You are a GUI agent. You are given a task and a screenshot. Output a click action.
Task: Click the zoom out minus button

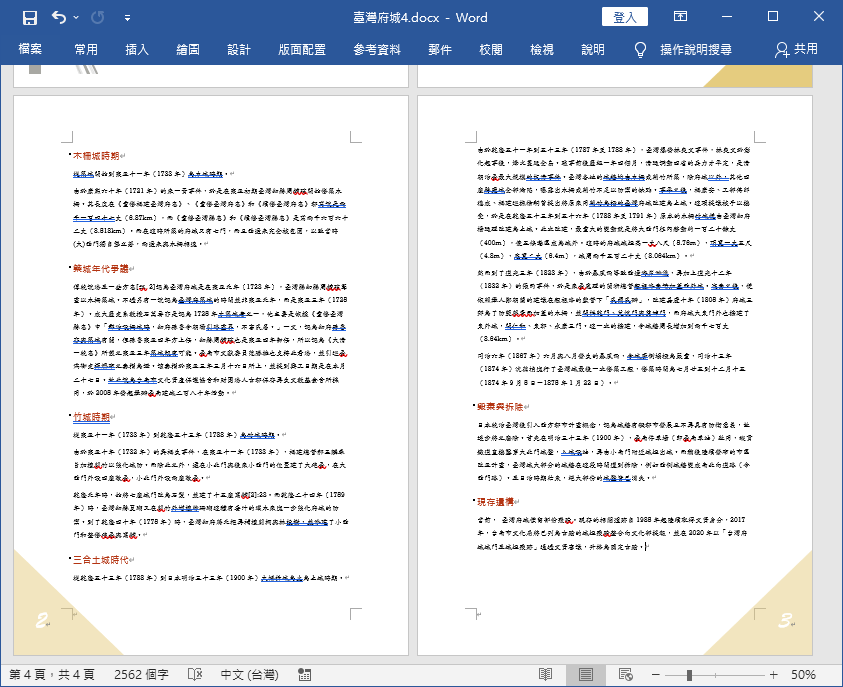pyautogui.click(x=655, y=675)
